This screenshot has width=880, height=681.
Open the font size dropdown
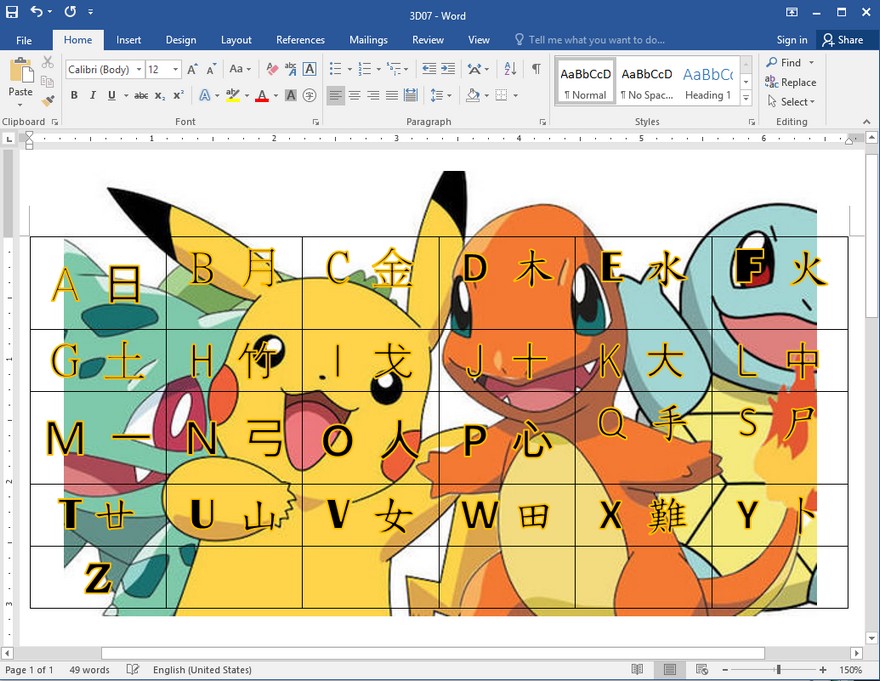[x=176, y=69]
